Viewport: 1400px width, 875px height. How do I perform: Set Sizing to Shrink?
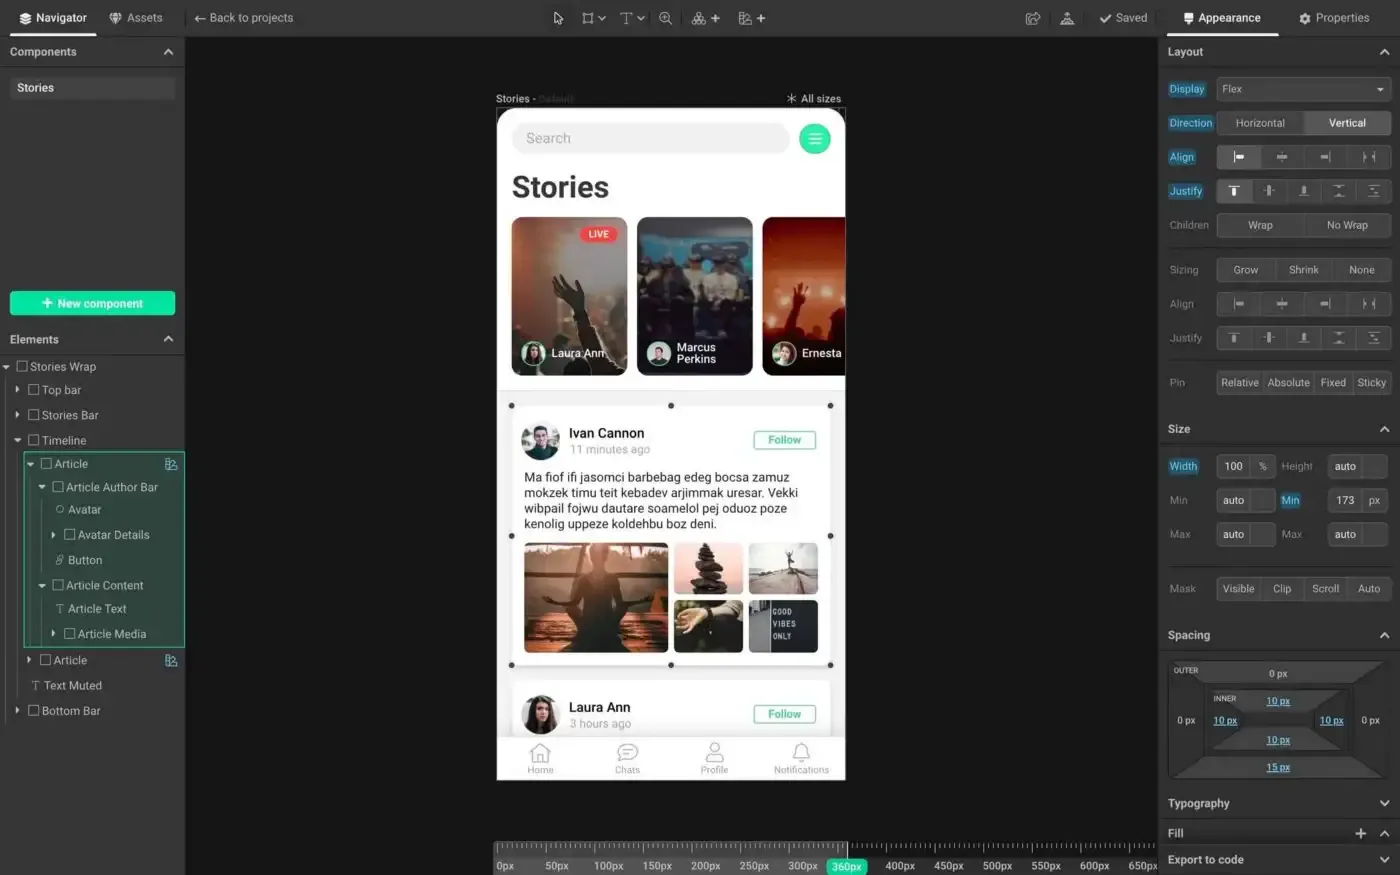(x=1304, y=270)
